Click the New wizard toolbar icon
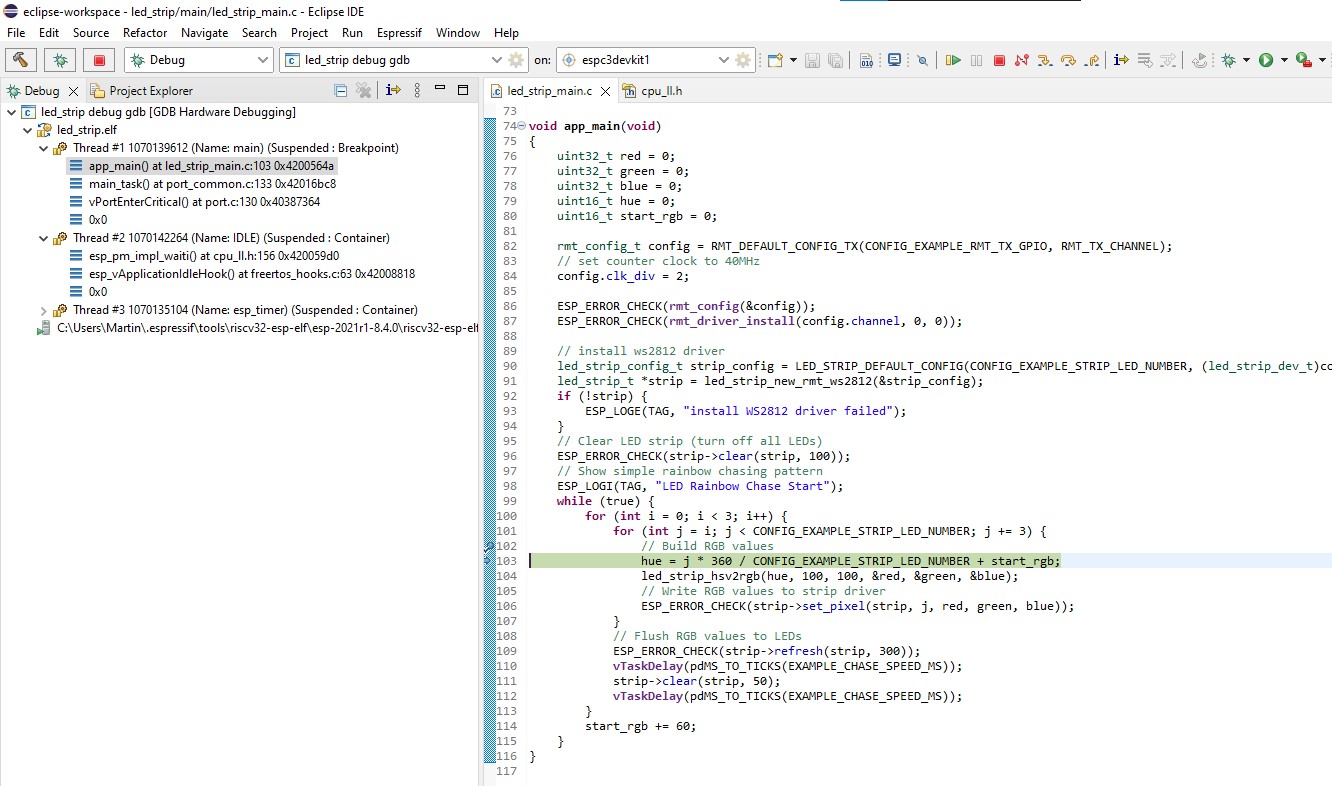This screenshot has width=1332, height=786. pos(775,60)
